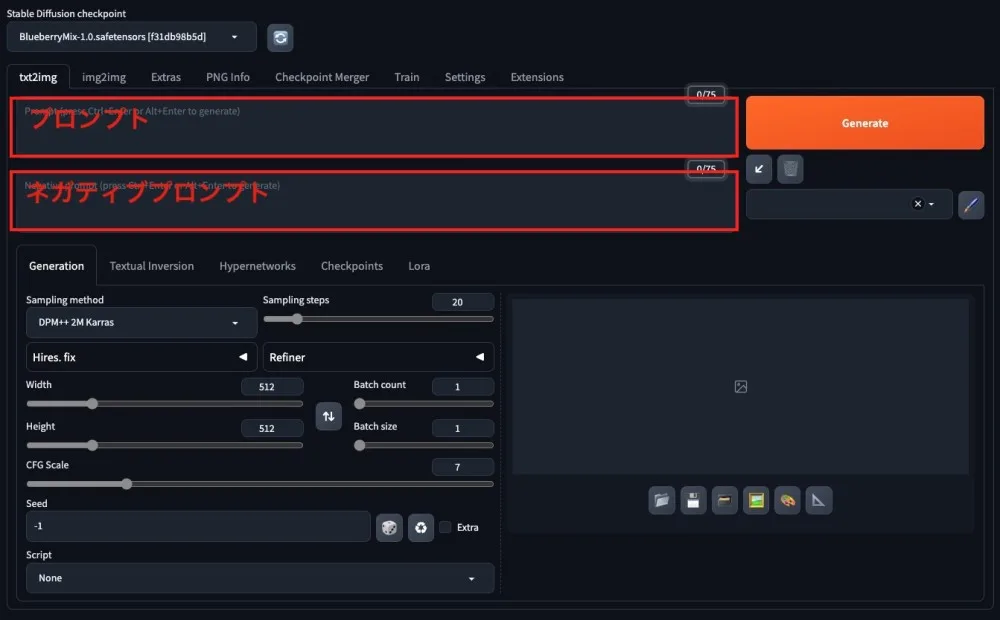Open the Extensions tab
The height and width of the screenshot is (620, 1000).
click(x=537, y=77)
